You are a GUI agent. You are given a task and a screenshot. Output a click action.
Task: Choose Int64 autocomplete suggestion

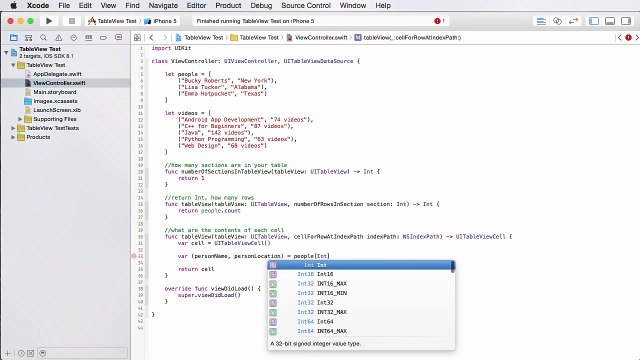pos(360,322)
